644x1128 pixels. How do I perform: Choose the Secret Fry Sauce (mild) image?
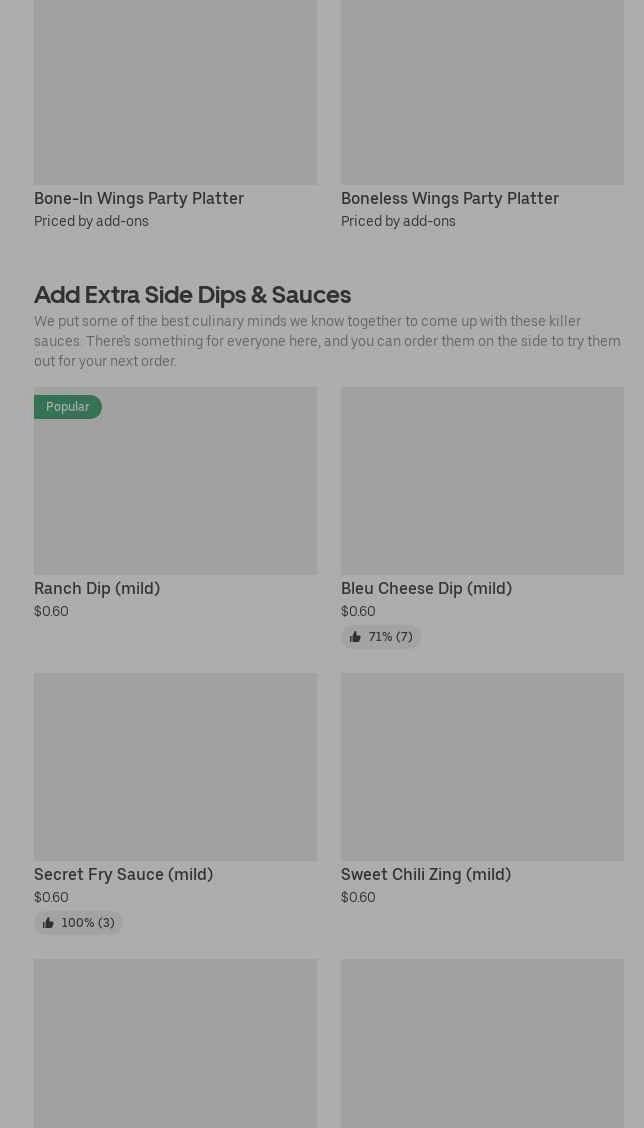coord(175,767)
